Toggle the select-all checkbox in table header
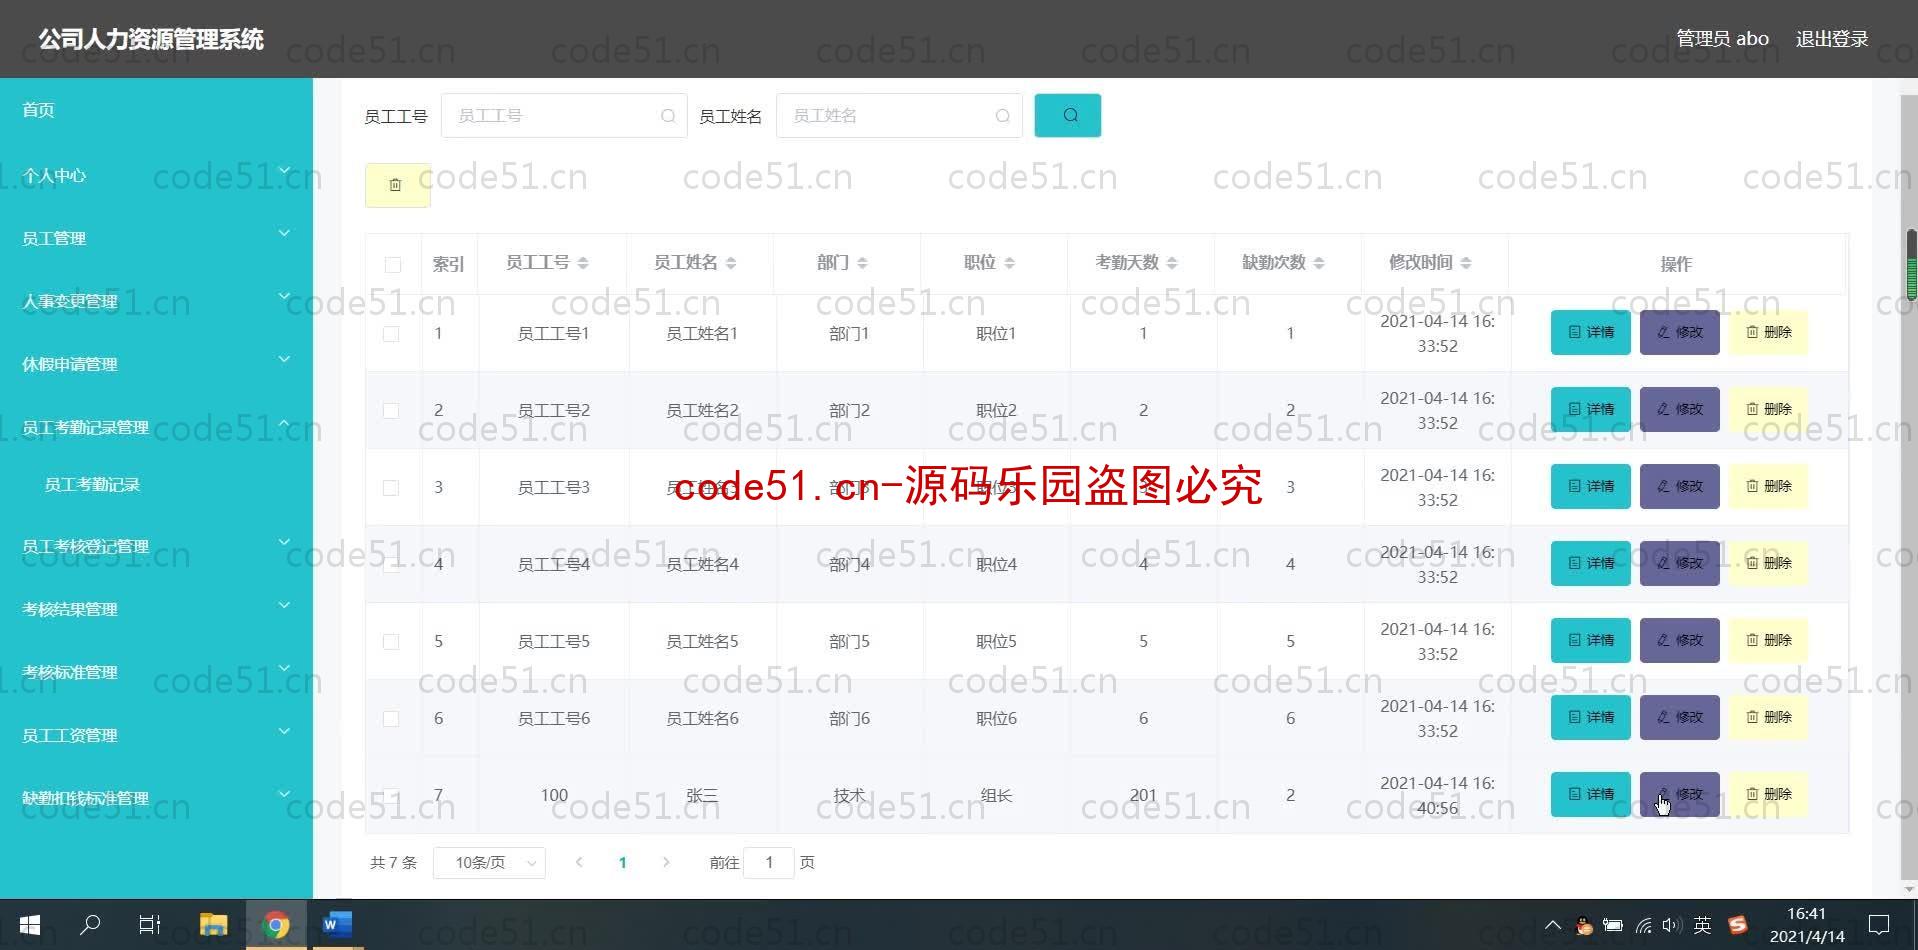The width and height of the screenshot is (1918, 950). pos(392,264)
